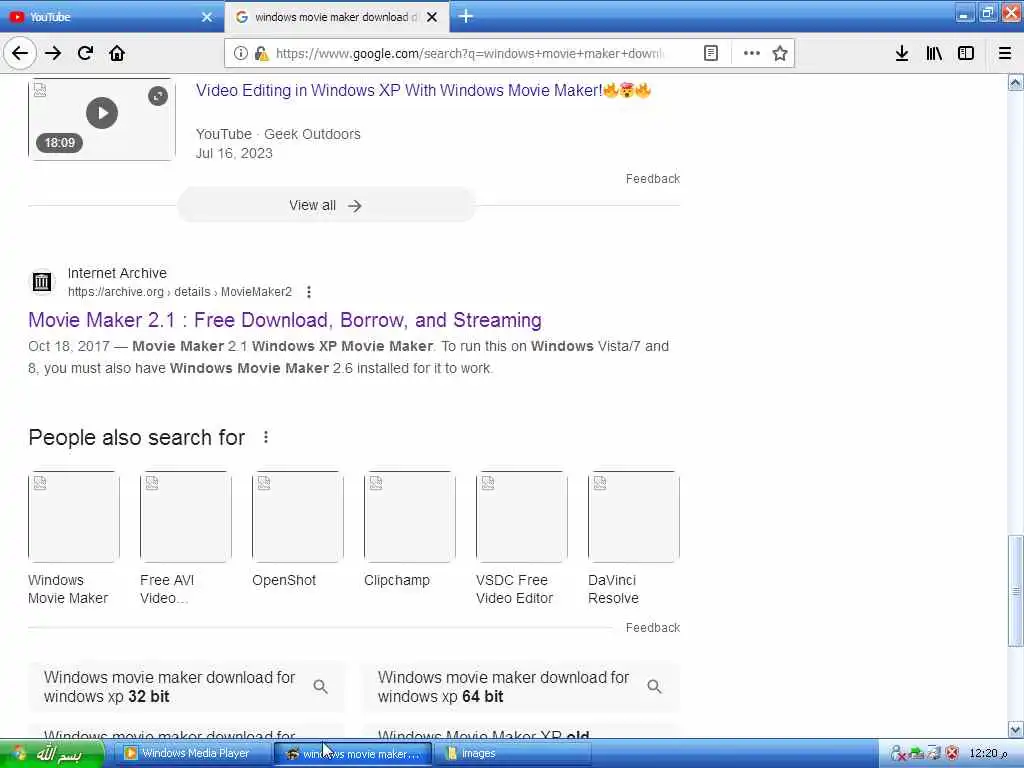This screenshot has width=1024, height=768.
Task: Open Video Editing in Windows XP result
Action: coord(423,90)
